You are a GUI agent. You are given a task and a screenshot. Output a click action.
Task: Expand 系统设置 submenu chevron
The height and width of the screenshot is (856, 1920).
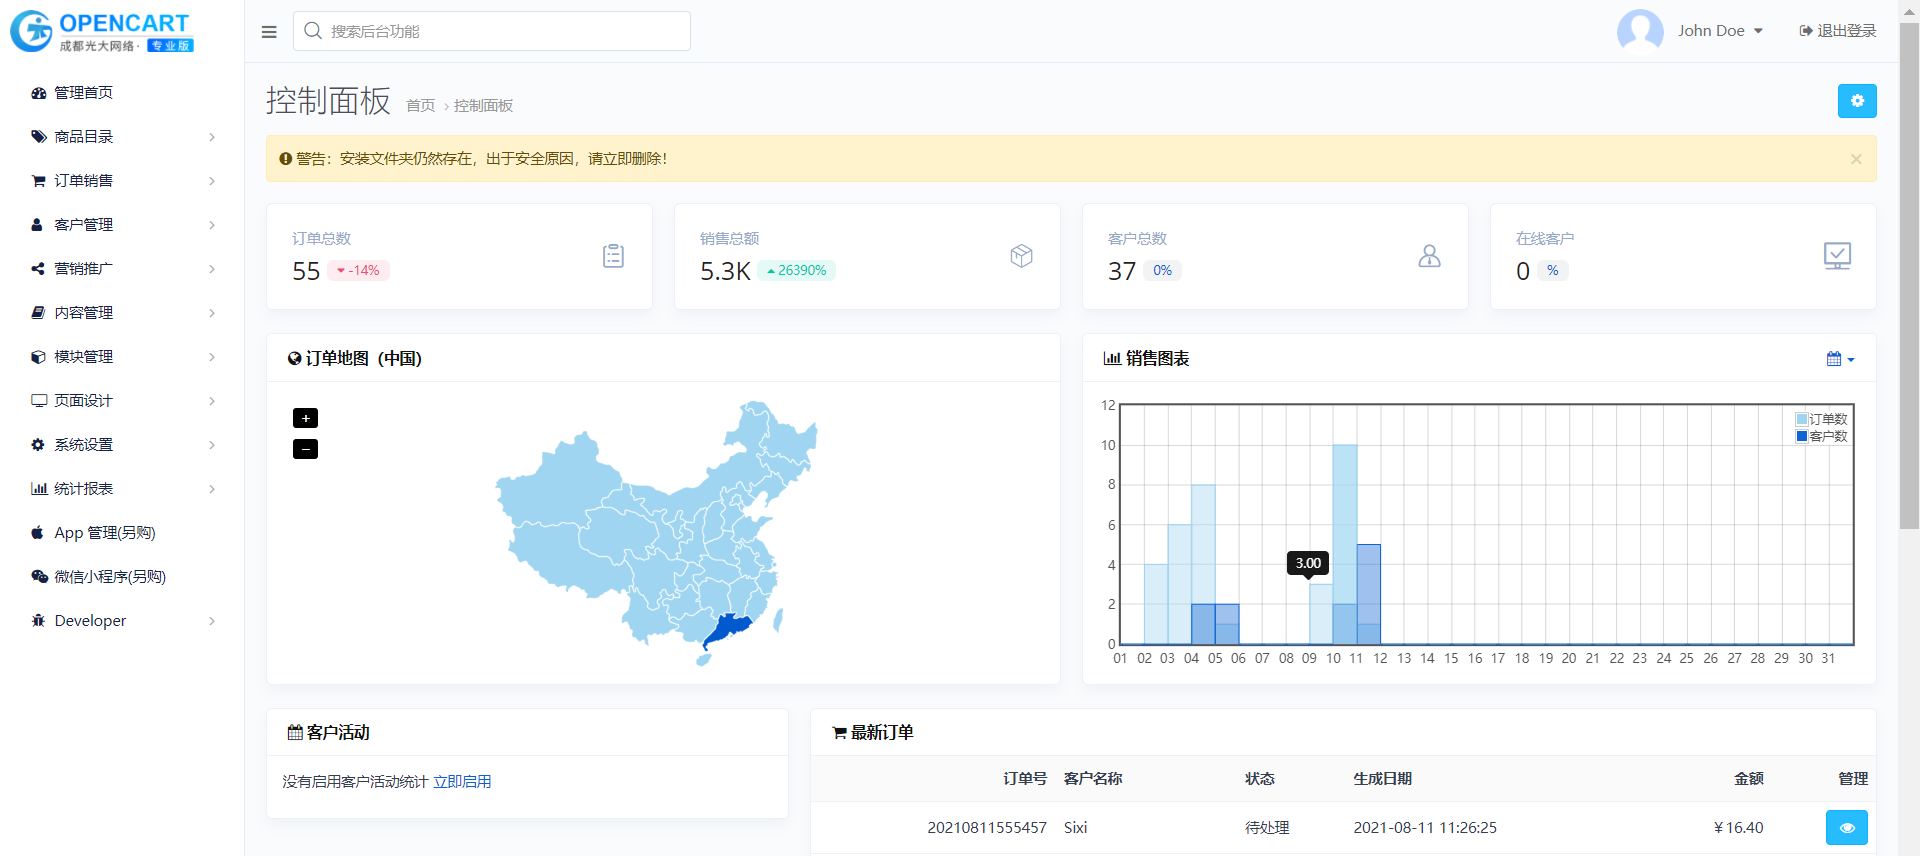click(x=212, y=445)
